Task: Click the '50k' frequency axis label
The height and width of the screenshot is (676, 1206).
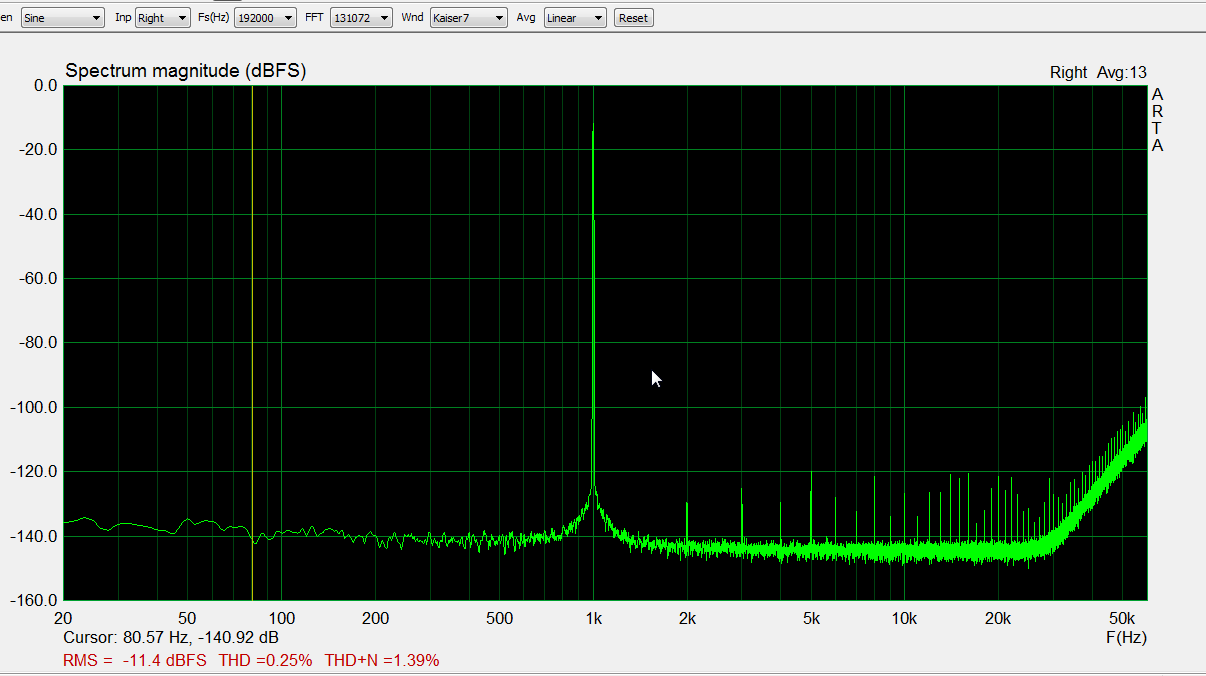Action: tap(1122, 618)
